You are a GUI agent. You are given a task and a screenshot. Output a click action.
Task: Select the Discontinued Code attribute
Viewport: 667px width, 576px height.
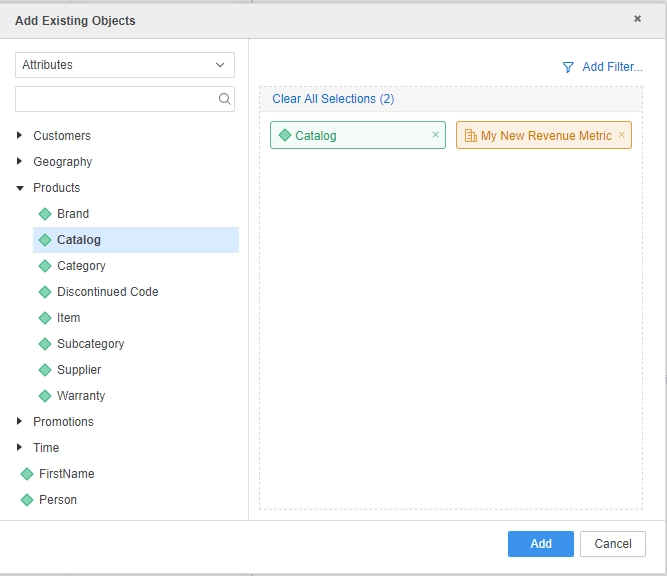(x=107, y=292)
